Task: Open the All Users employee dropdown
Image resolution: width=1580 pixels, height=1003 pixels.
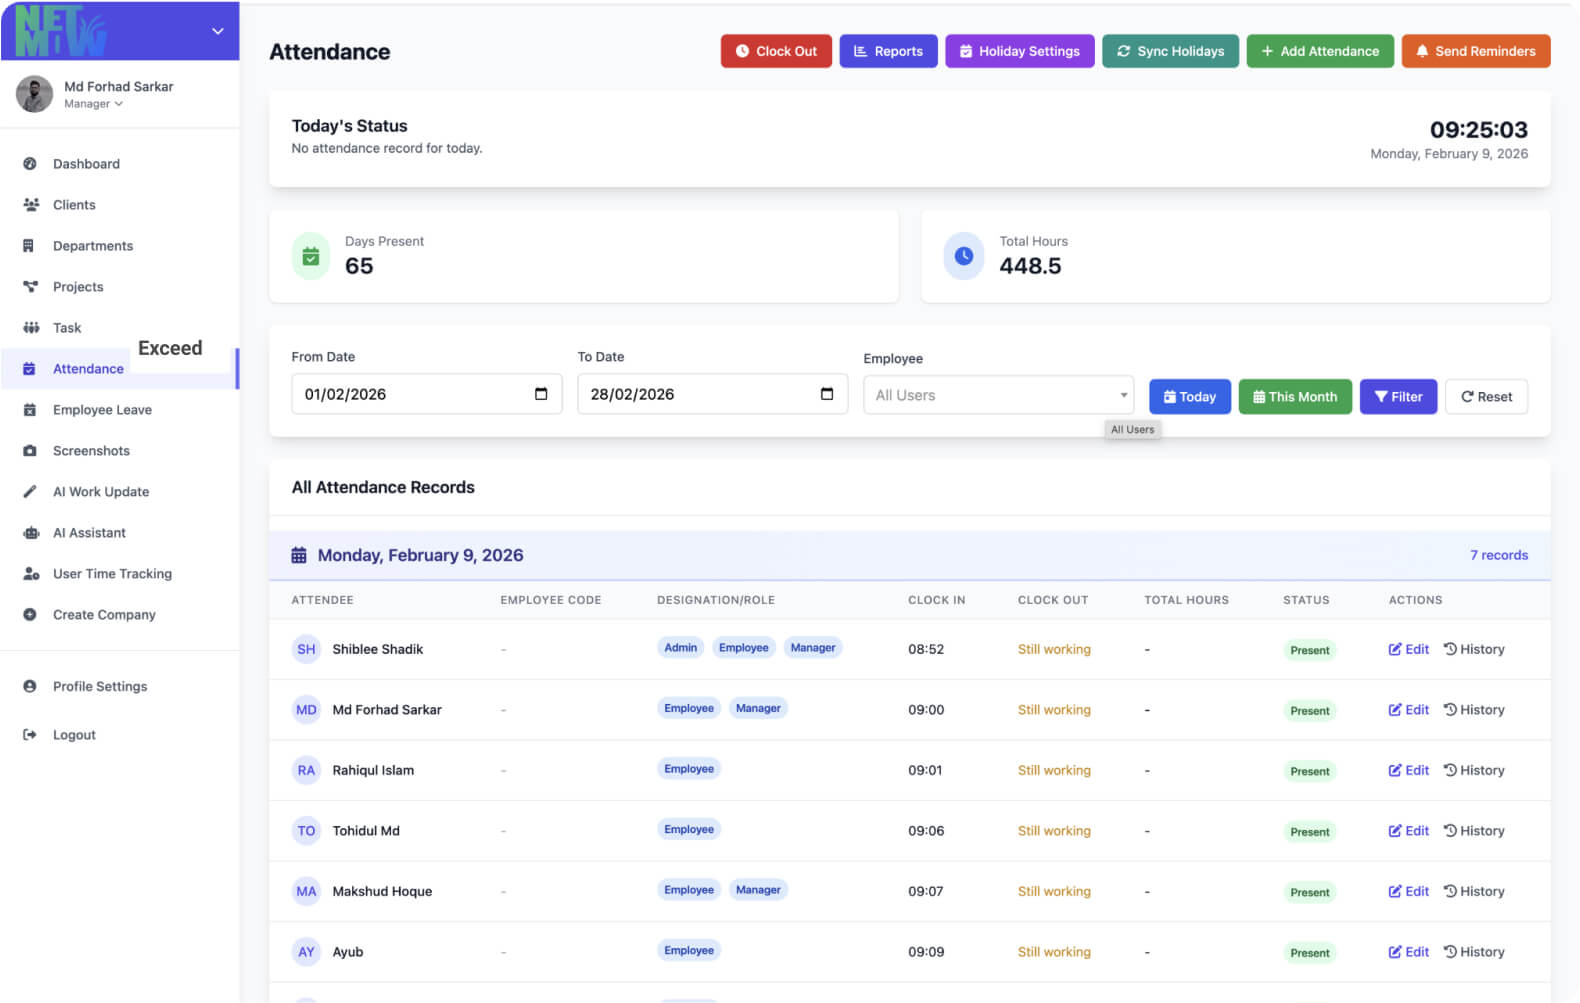Action: [997, 395]
